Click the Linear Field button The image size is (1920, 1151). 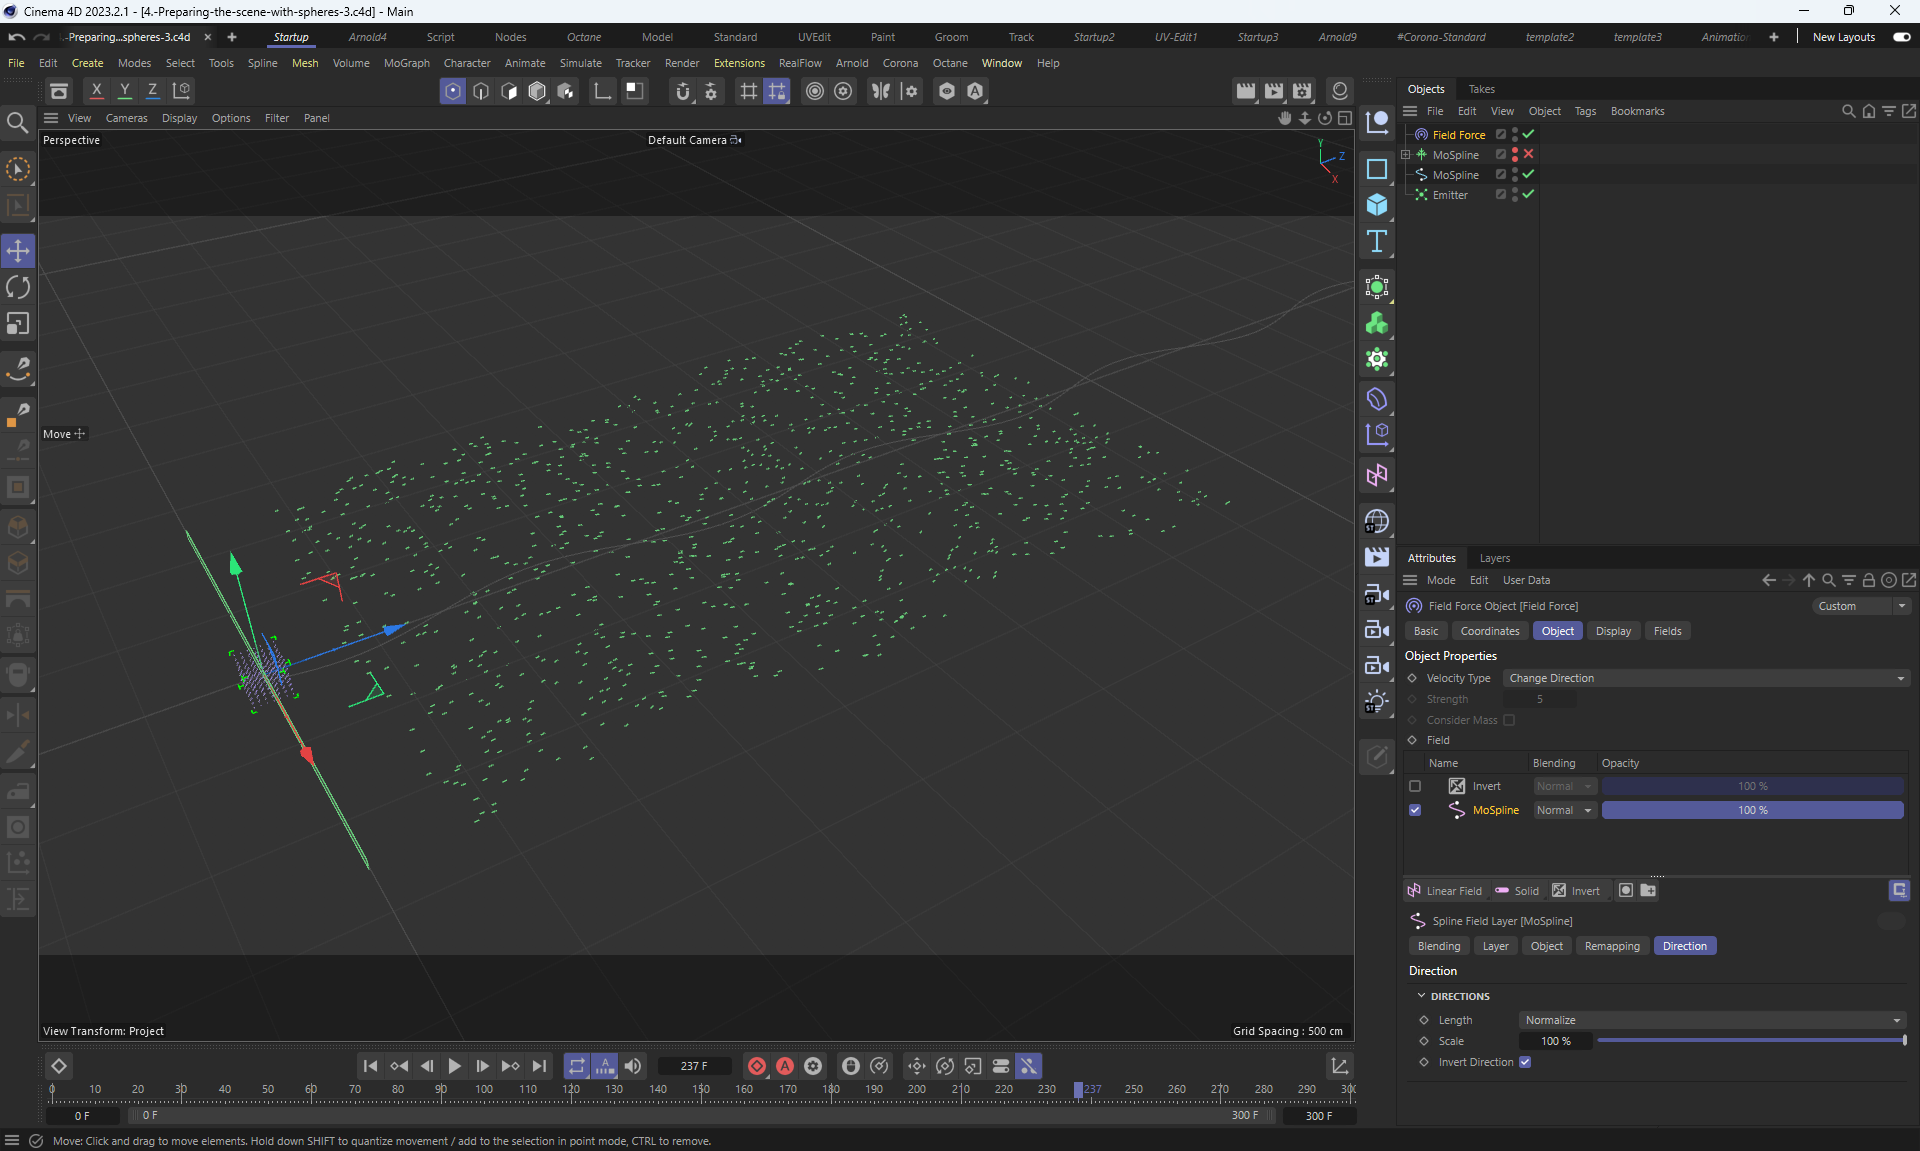[1444, 891]
